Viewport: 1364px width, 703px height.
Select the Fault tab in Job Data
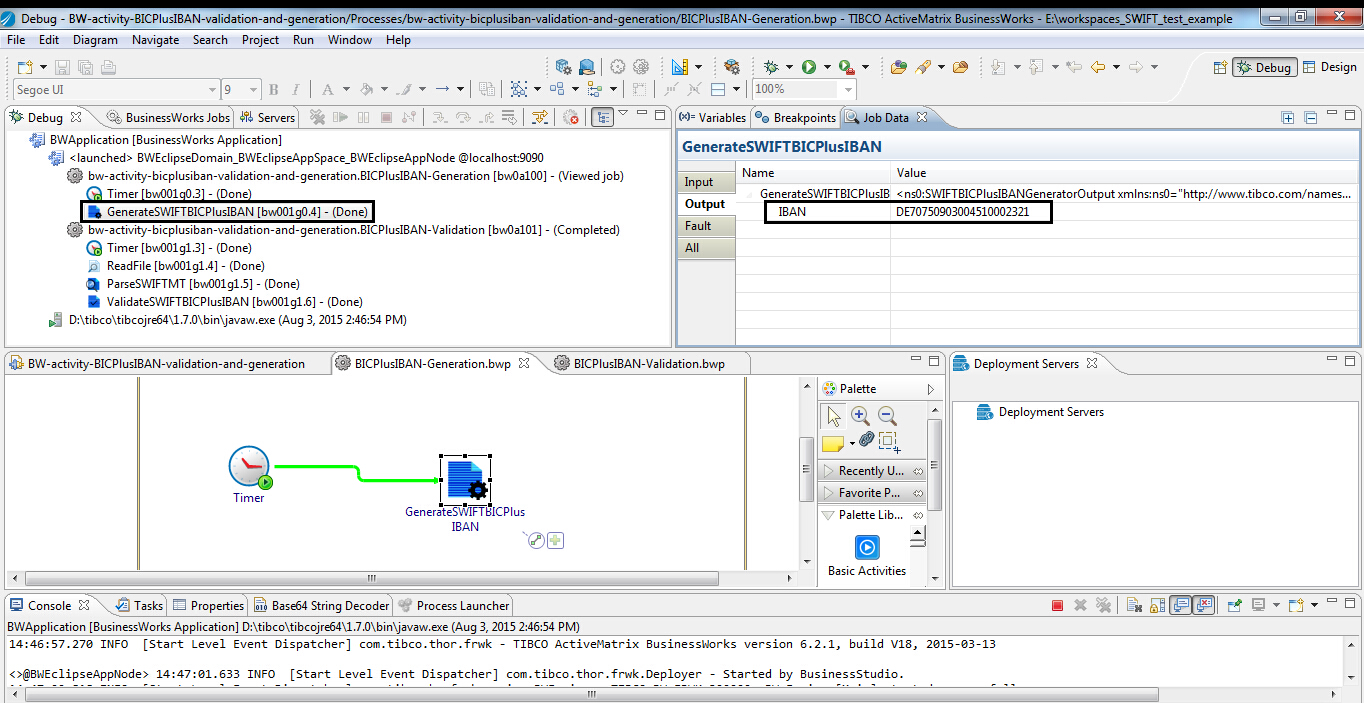pos(706,226)
